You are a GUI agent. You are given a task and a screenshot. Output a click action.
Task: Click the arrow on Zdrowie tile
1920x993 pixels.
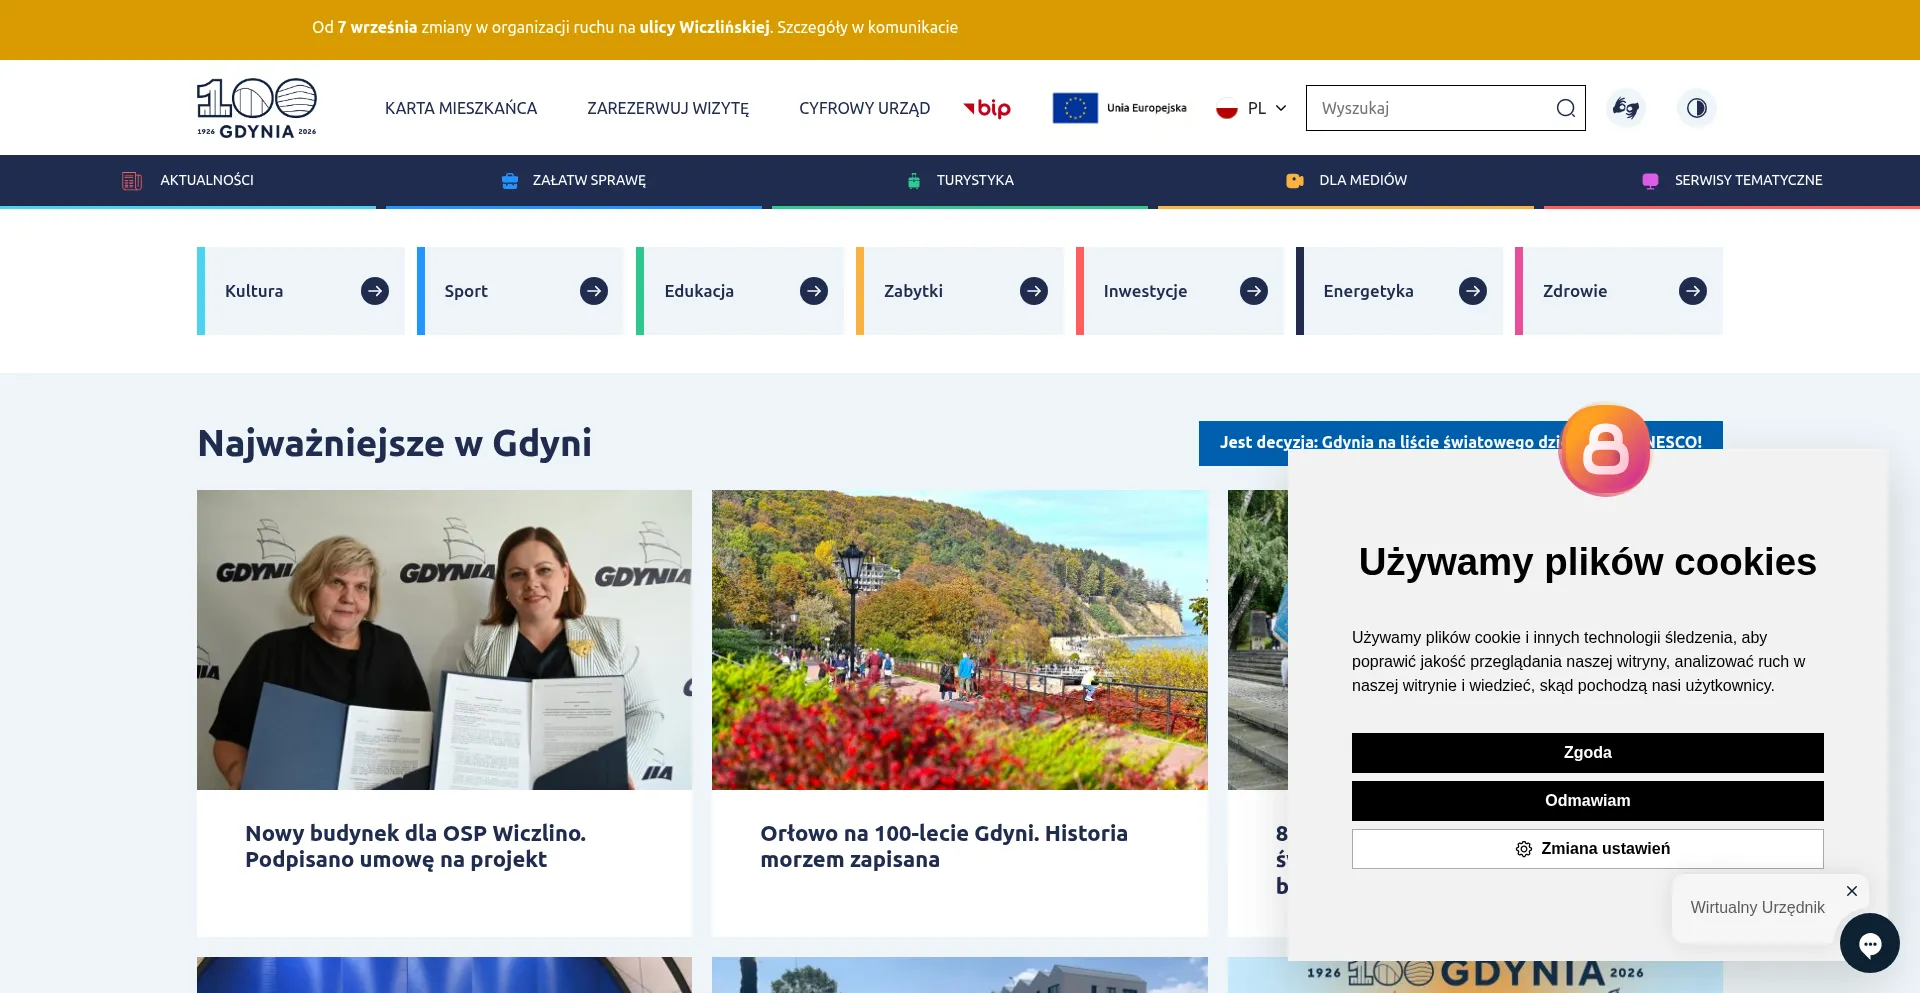pos(1693,291)
